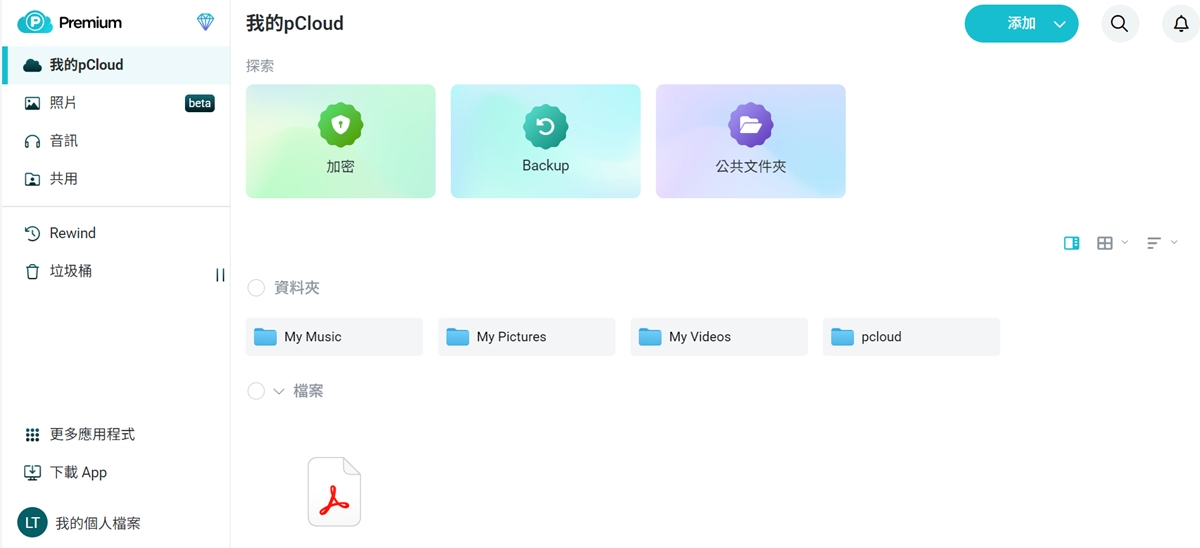Open 我的個人檔案 profile
The image size is (1200, 548).
click(98, 523)
